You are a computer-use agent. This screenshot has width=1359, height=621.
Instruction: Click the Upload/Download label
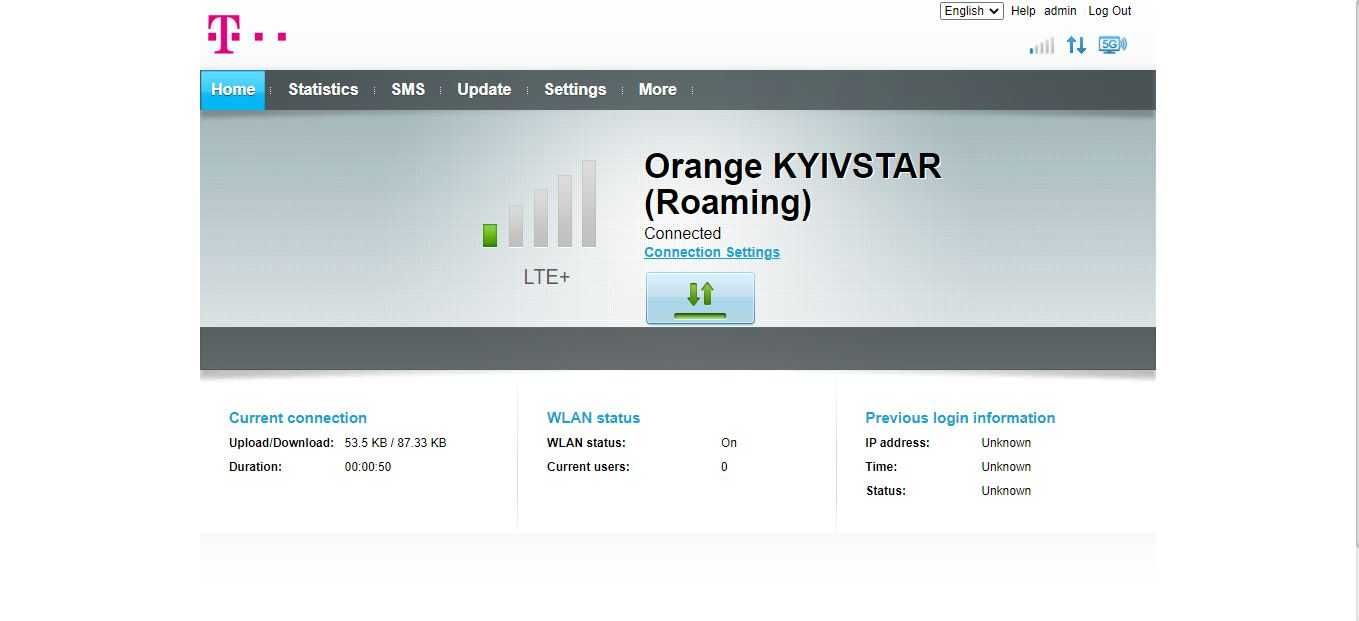coord(282,443)
